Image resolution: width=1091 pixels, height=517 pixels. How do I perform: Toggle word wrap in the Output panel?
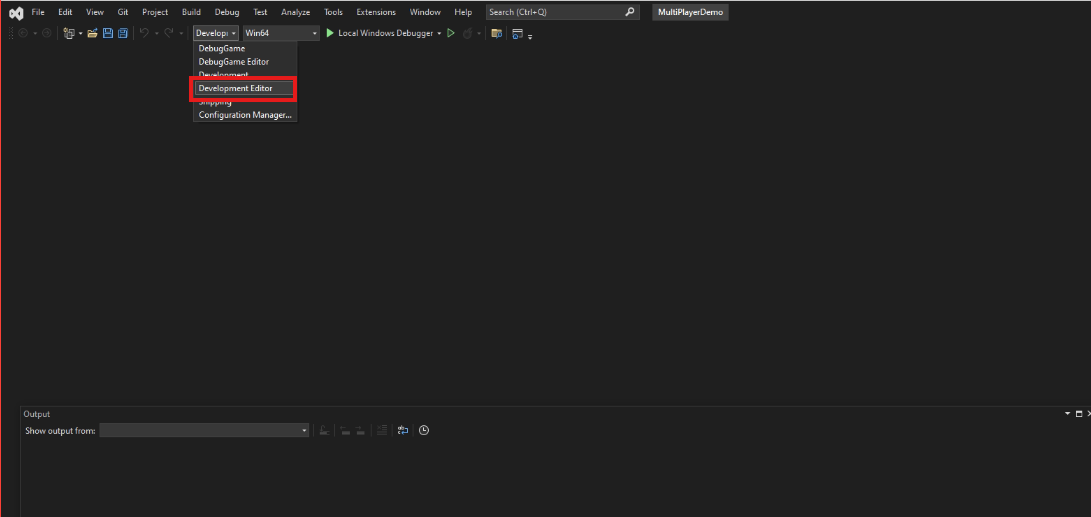point(403,430)
